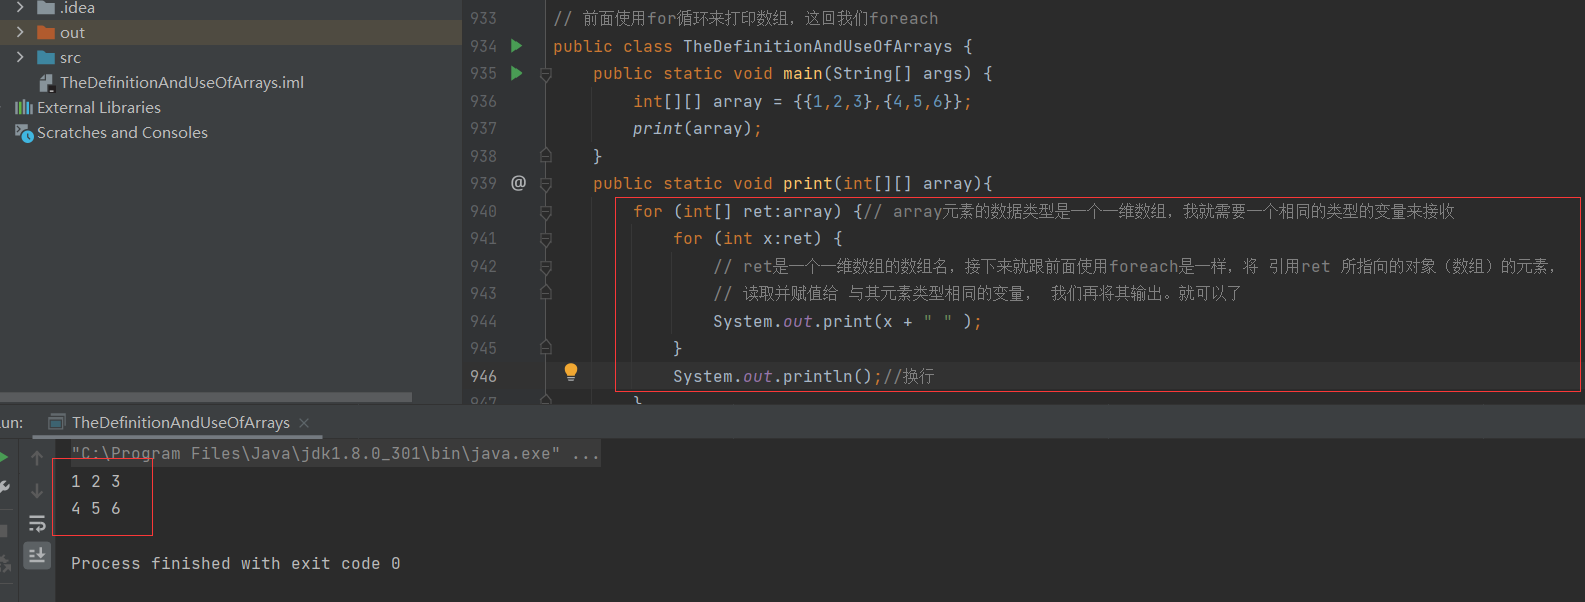Click the Scratches and Consoles icon
The height and width of the screenshot is (602, 1585).
[x=24, y=133]
